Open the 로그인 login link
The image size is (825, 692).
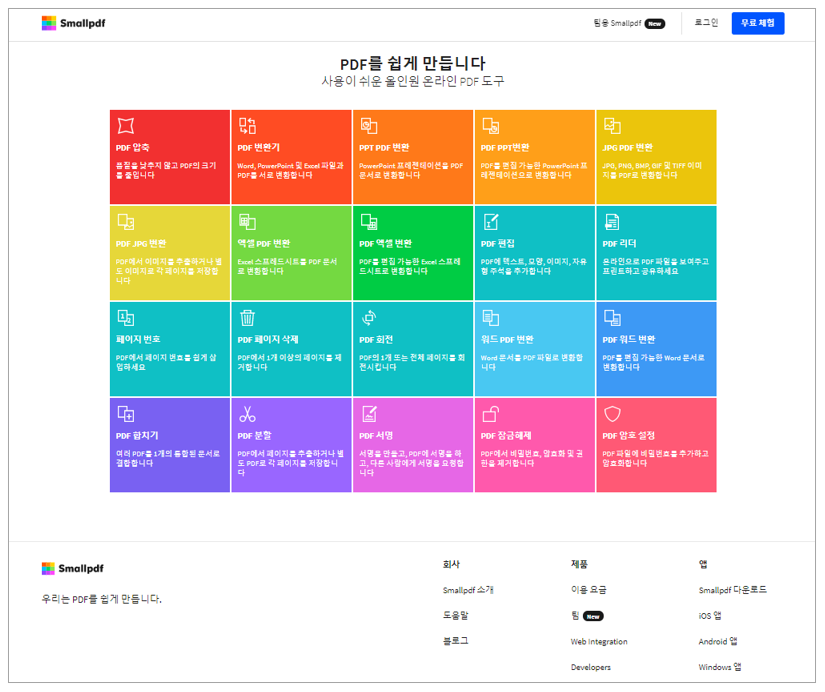tap(706, 23)
